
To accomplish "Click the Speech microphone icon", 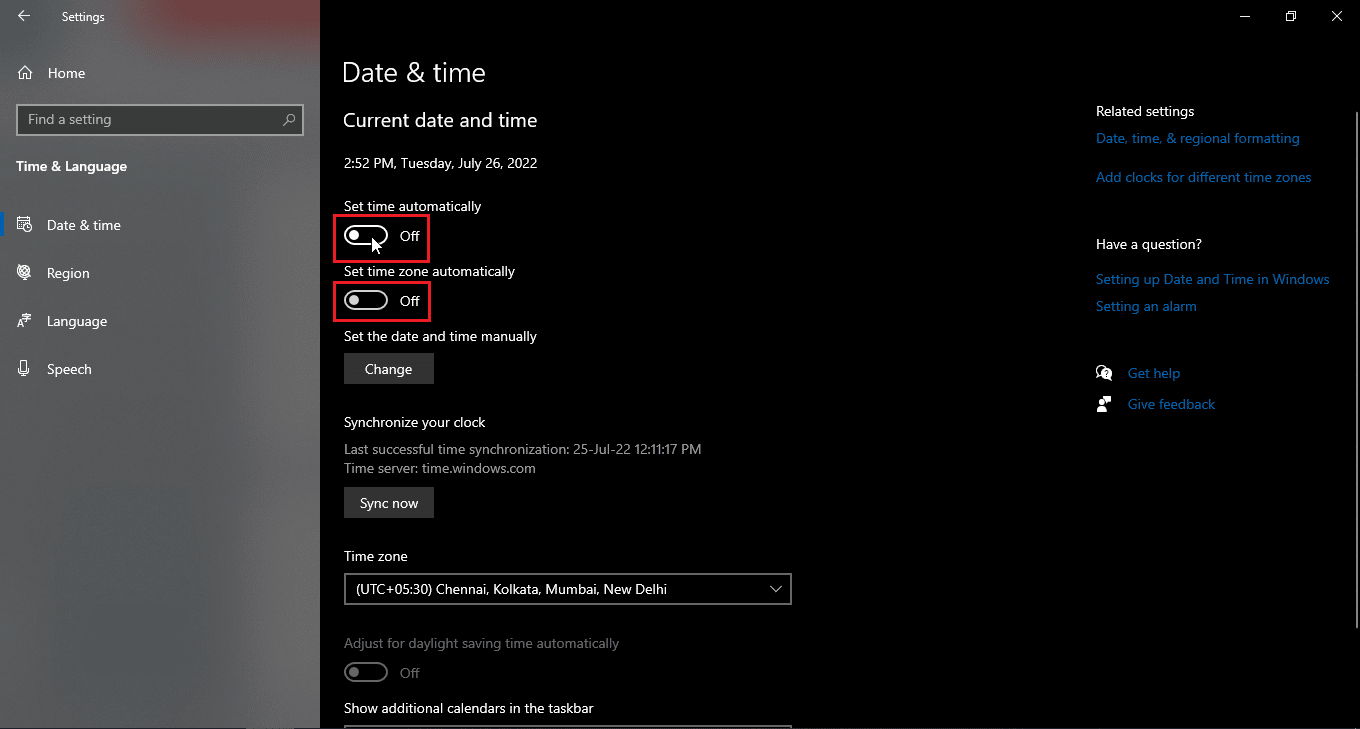I will [x=25, y=369].
